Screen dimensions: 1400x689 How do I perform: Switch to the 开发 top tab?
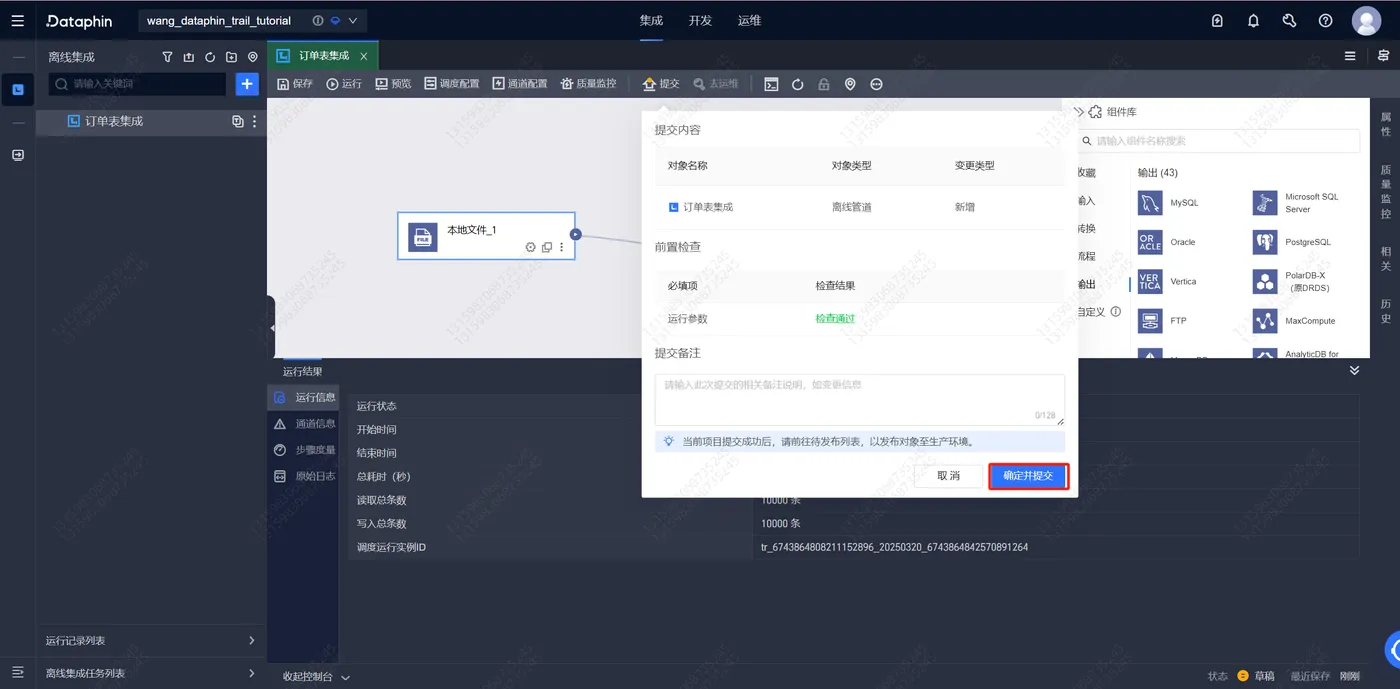(x=700, y=20)
